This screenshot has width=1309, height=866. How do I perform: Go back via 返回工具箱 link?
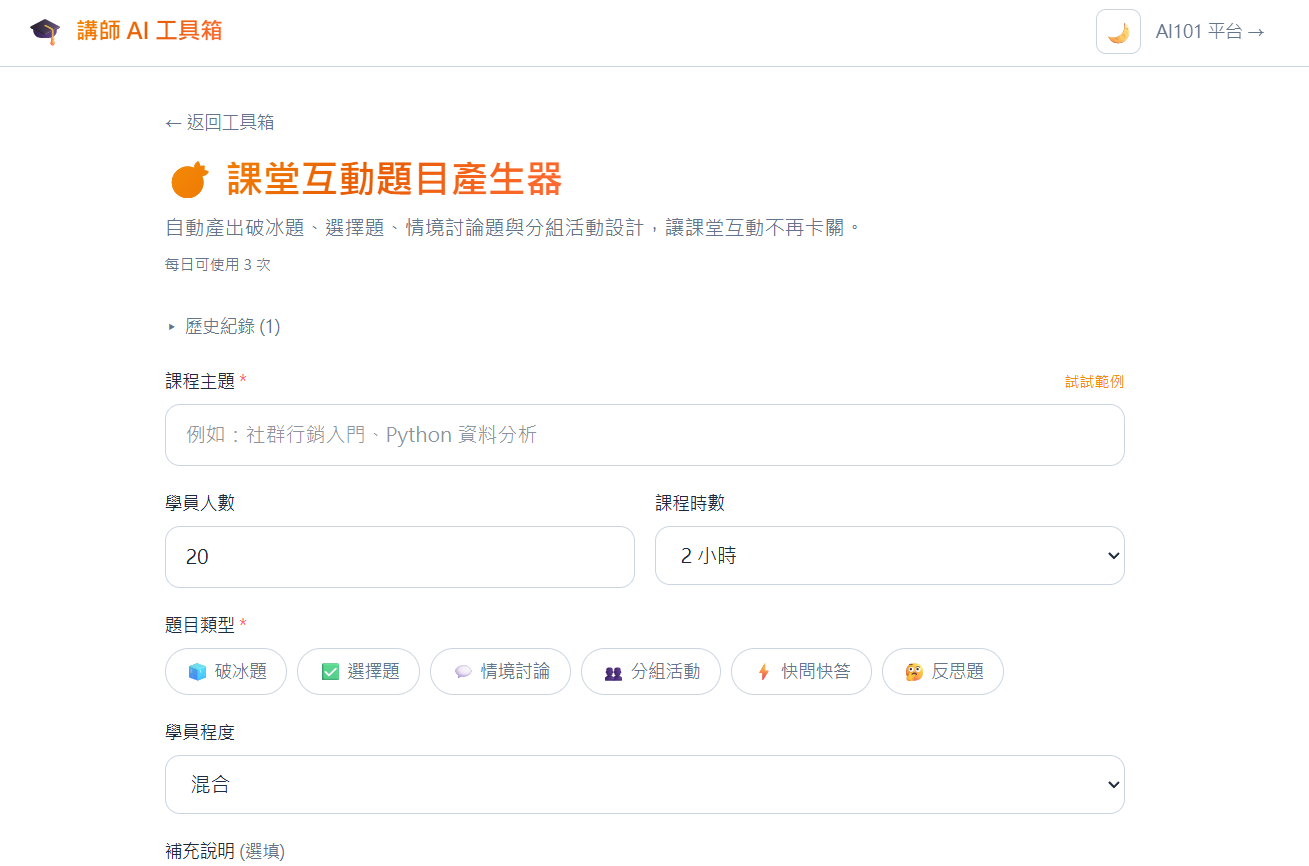click(220, 122)
